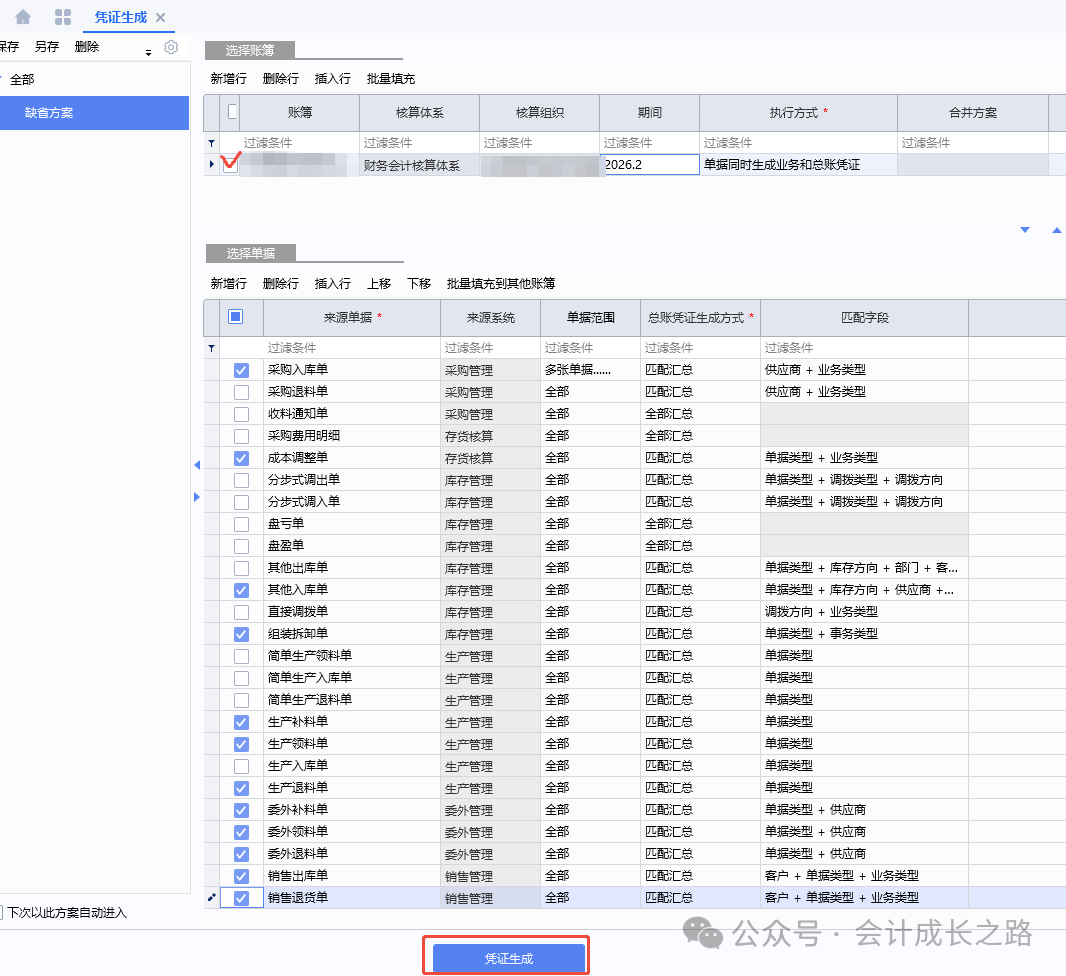This screenshot has width=1066, height=976.
Task: Click the right-pointing panel expand arrow
Action: 197,497
